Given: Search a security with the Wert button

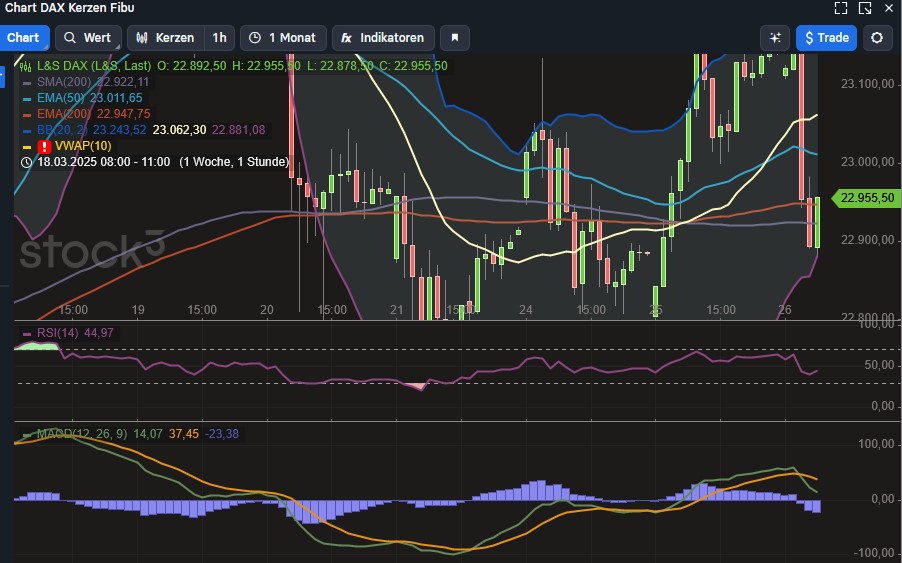Looking at the screenshot, I should (88, 38).
